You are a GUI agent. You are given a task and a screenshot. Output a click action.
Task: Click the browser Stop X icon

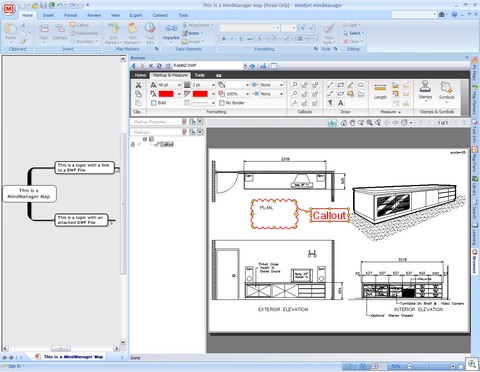point(151,66)
